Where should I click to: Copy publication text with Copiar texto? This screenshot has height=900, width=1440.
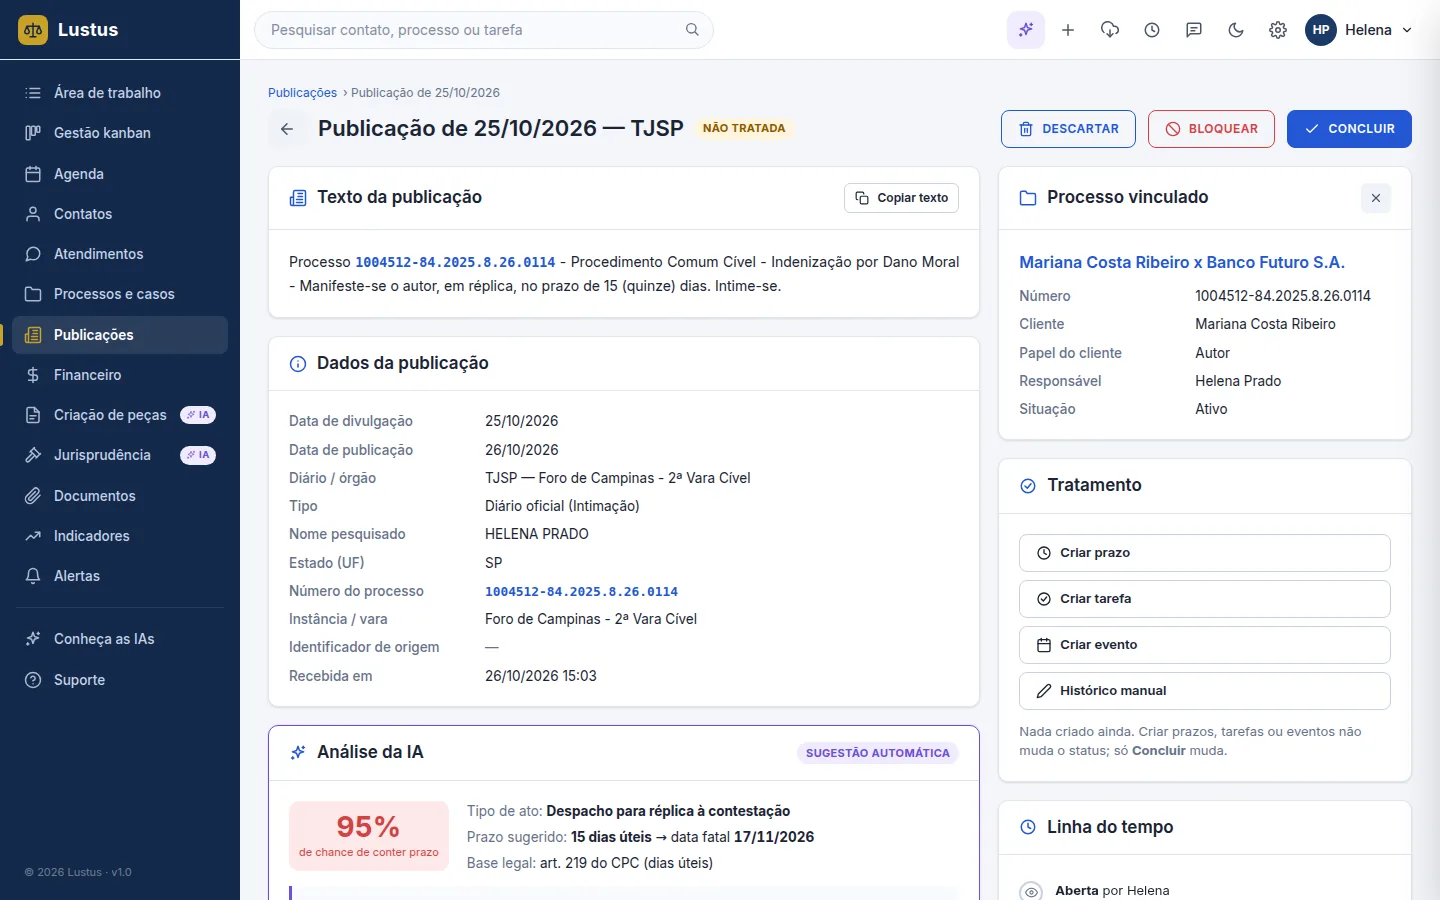coord(901,198)
